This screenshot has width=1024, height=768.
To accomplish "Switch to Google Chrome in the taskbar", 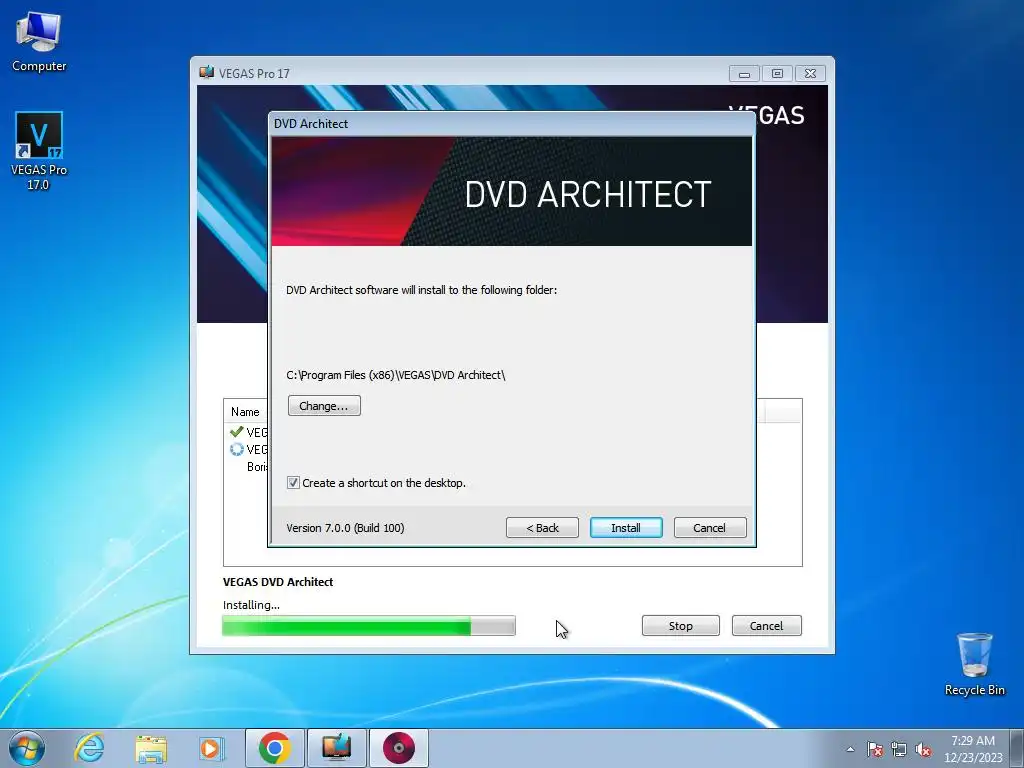I will [274, 748].
